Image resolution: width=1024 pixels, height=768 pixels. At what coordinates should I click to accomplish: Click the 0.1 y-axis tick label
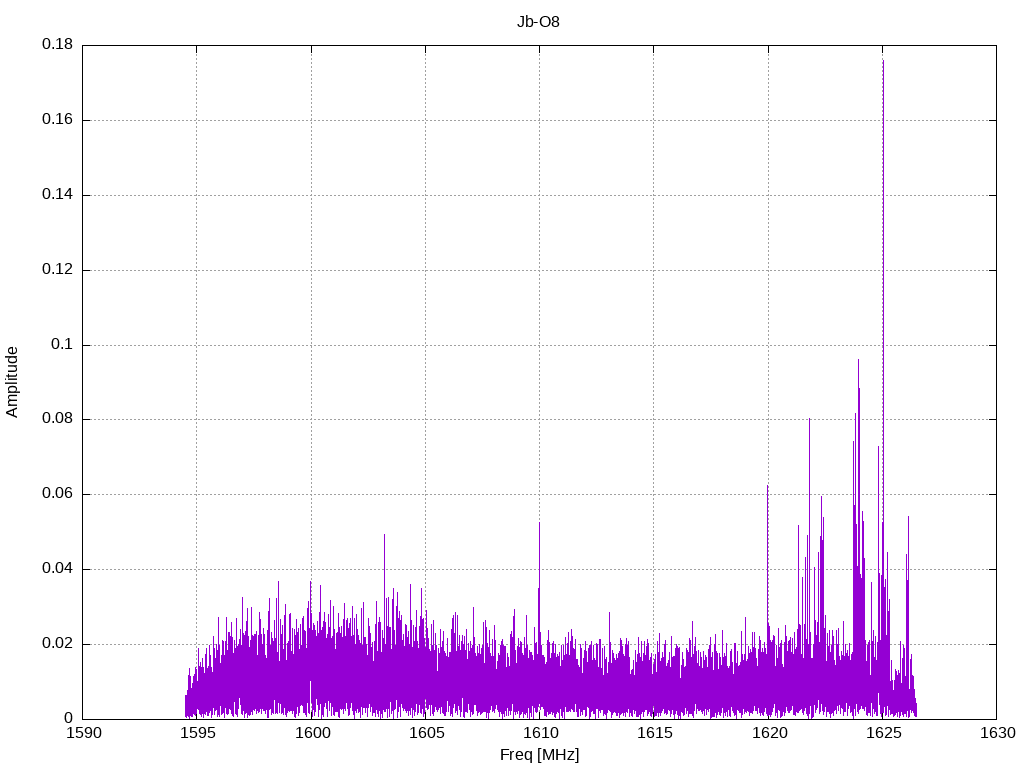coord(62,344)
